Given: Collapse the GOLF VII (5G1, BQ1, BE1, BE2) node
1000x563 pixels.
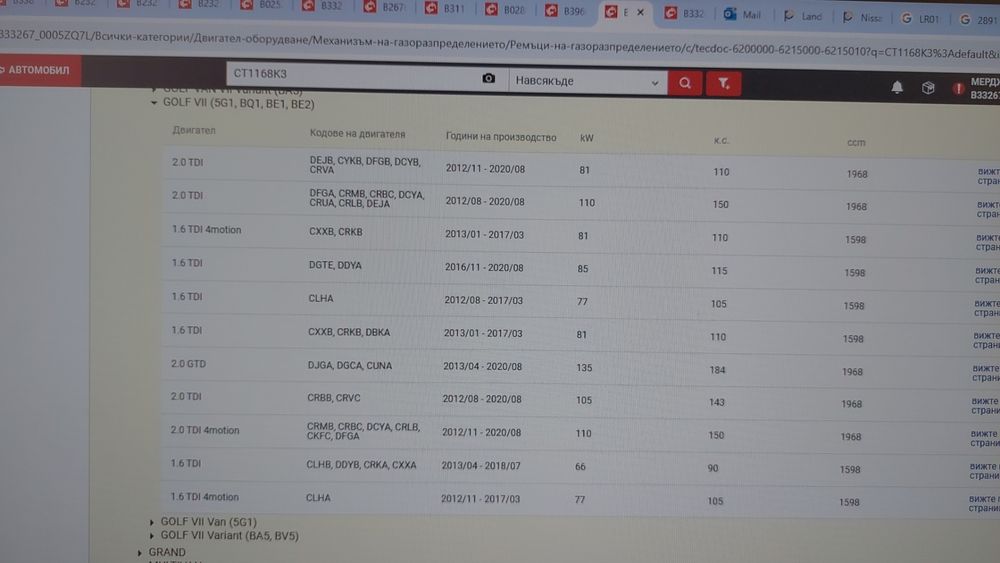Looking at the screenshot, I should tap(154, 103).
